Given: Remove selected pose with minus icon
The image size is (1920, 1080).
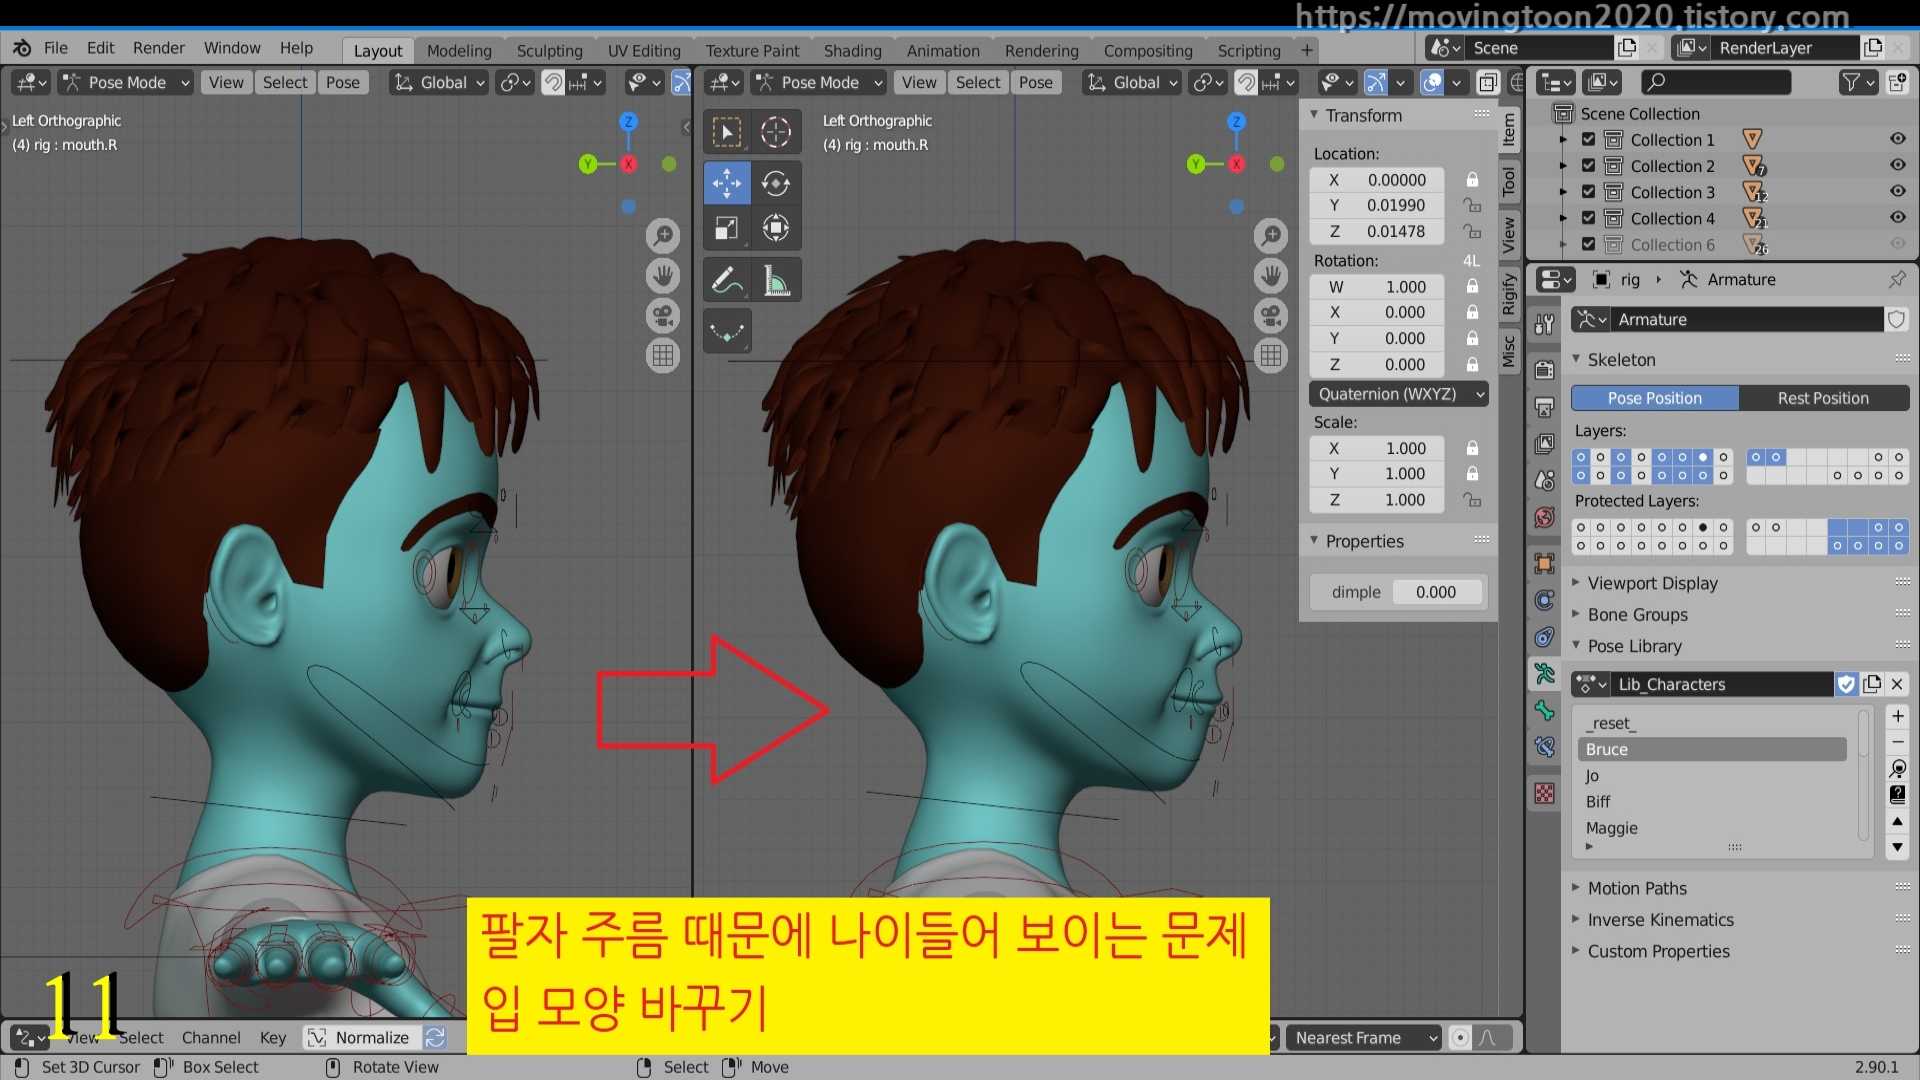Looking at the screenshot, I should 1897,742.
